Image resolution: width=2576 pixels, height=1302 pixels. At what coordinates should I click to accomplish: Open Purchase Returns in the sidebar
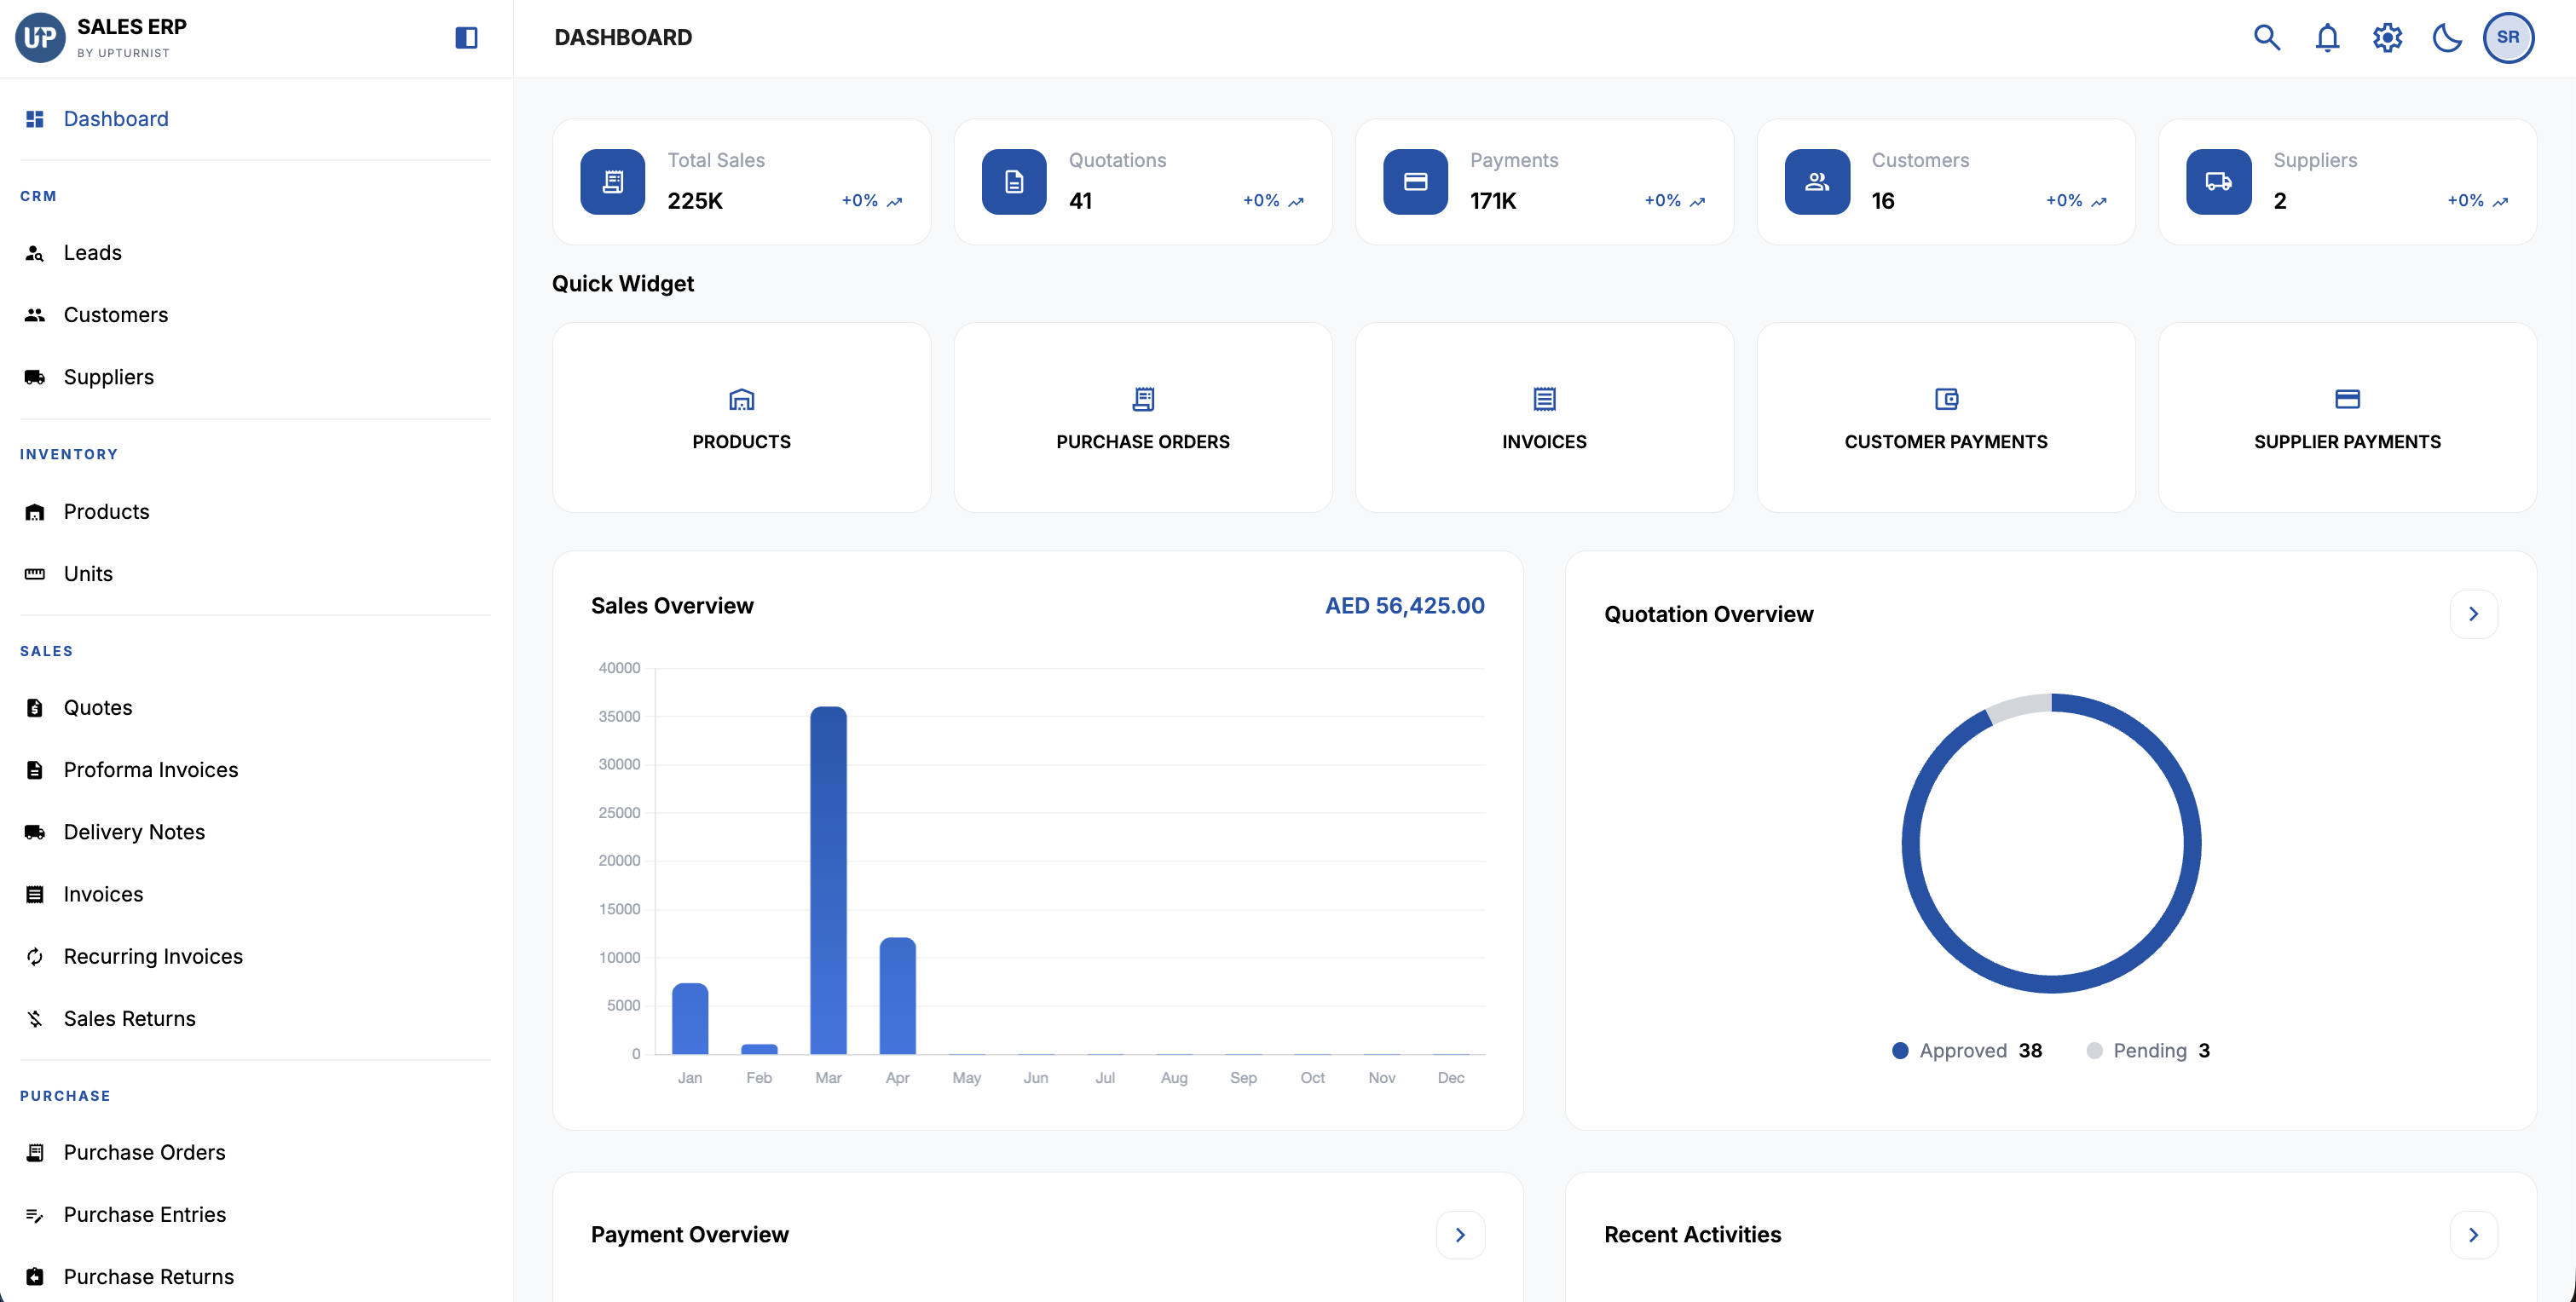point(255,1277)
